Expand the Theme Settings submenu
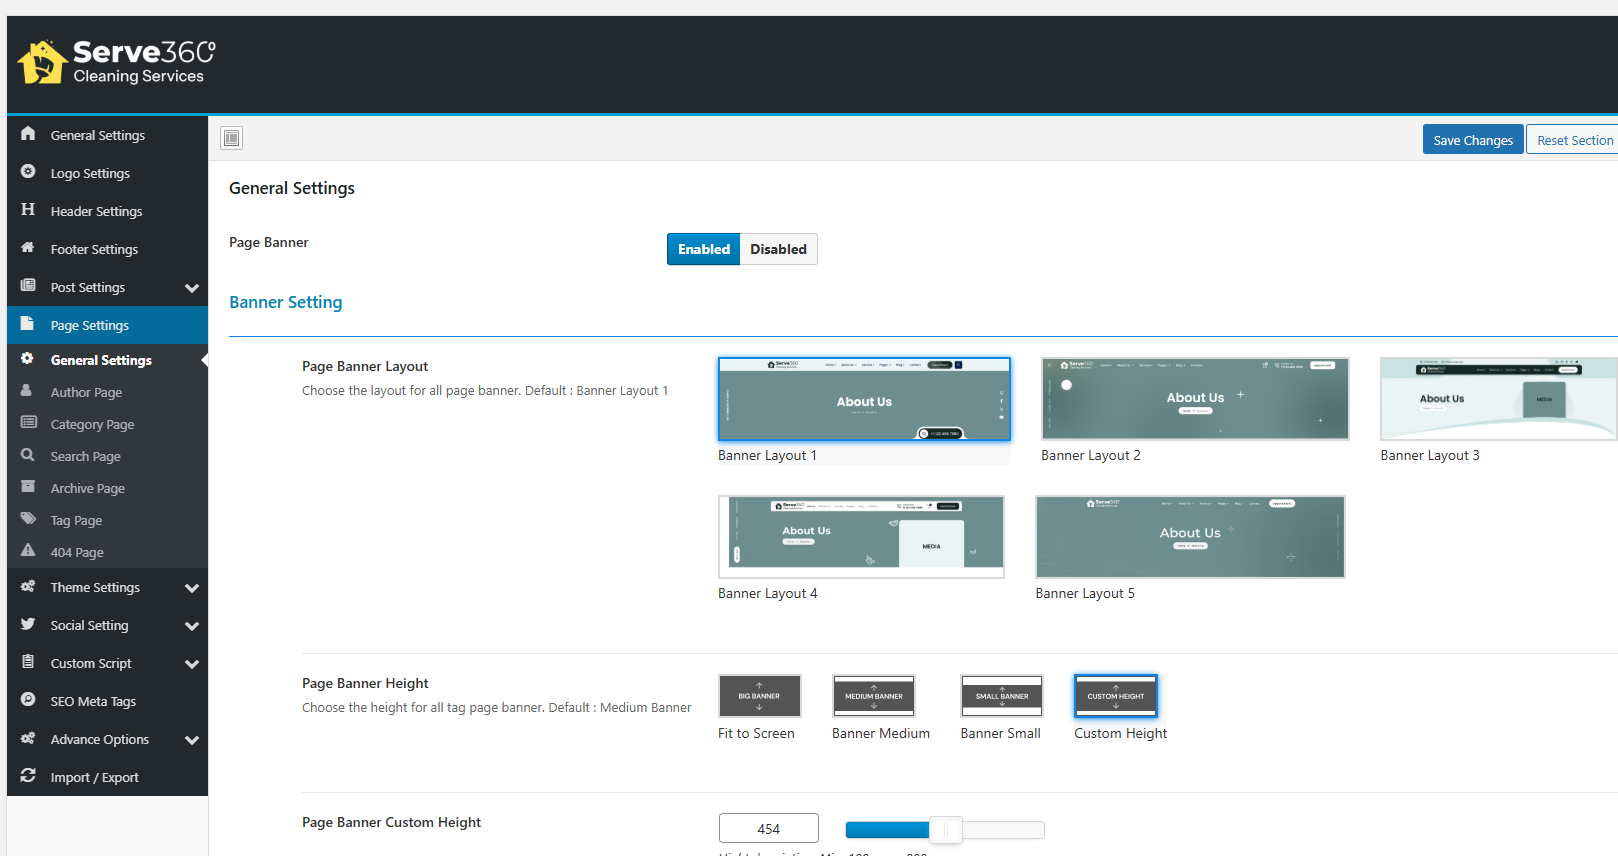 (x=192, y=588)
